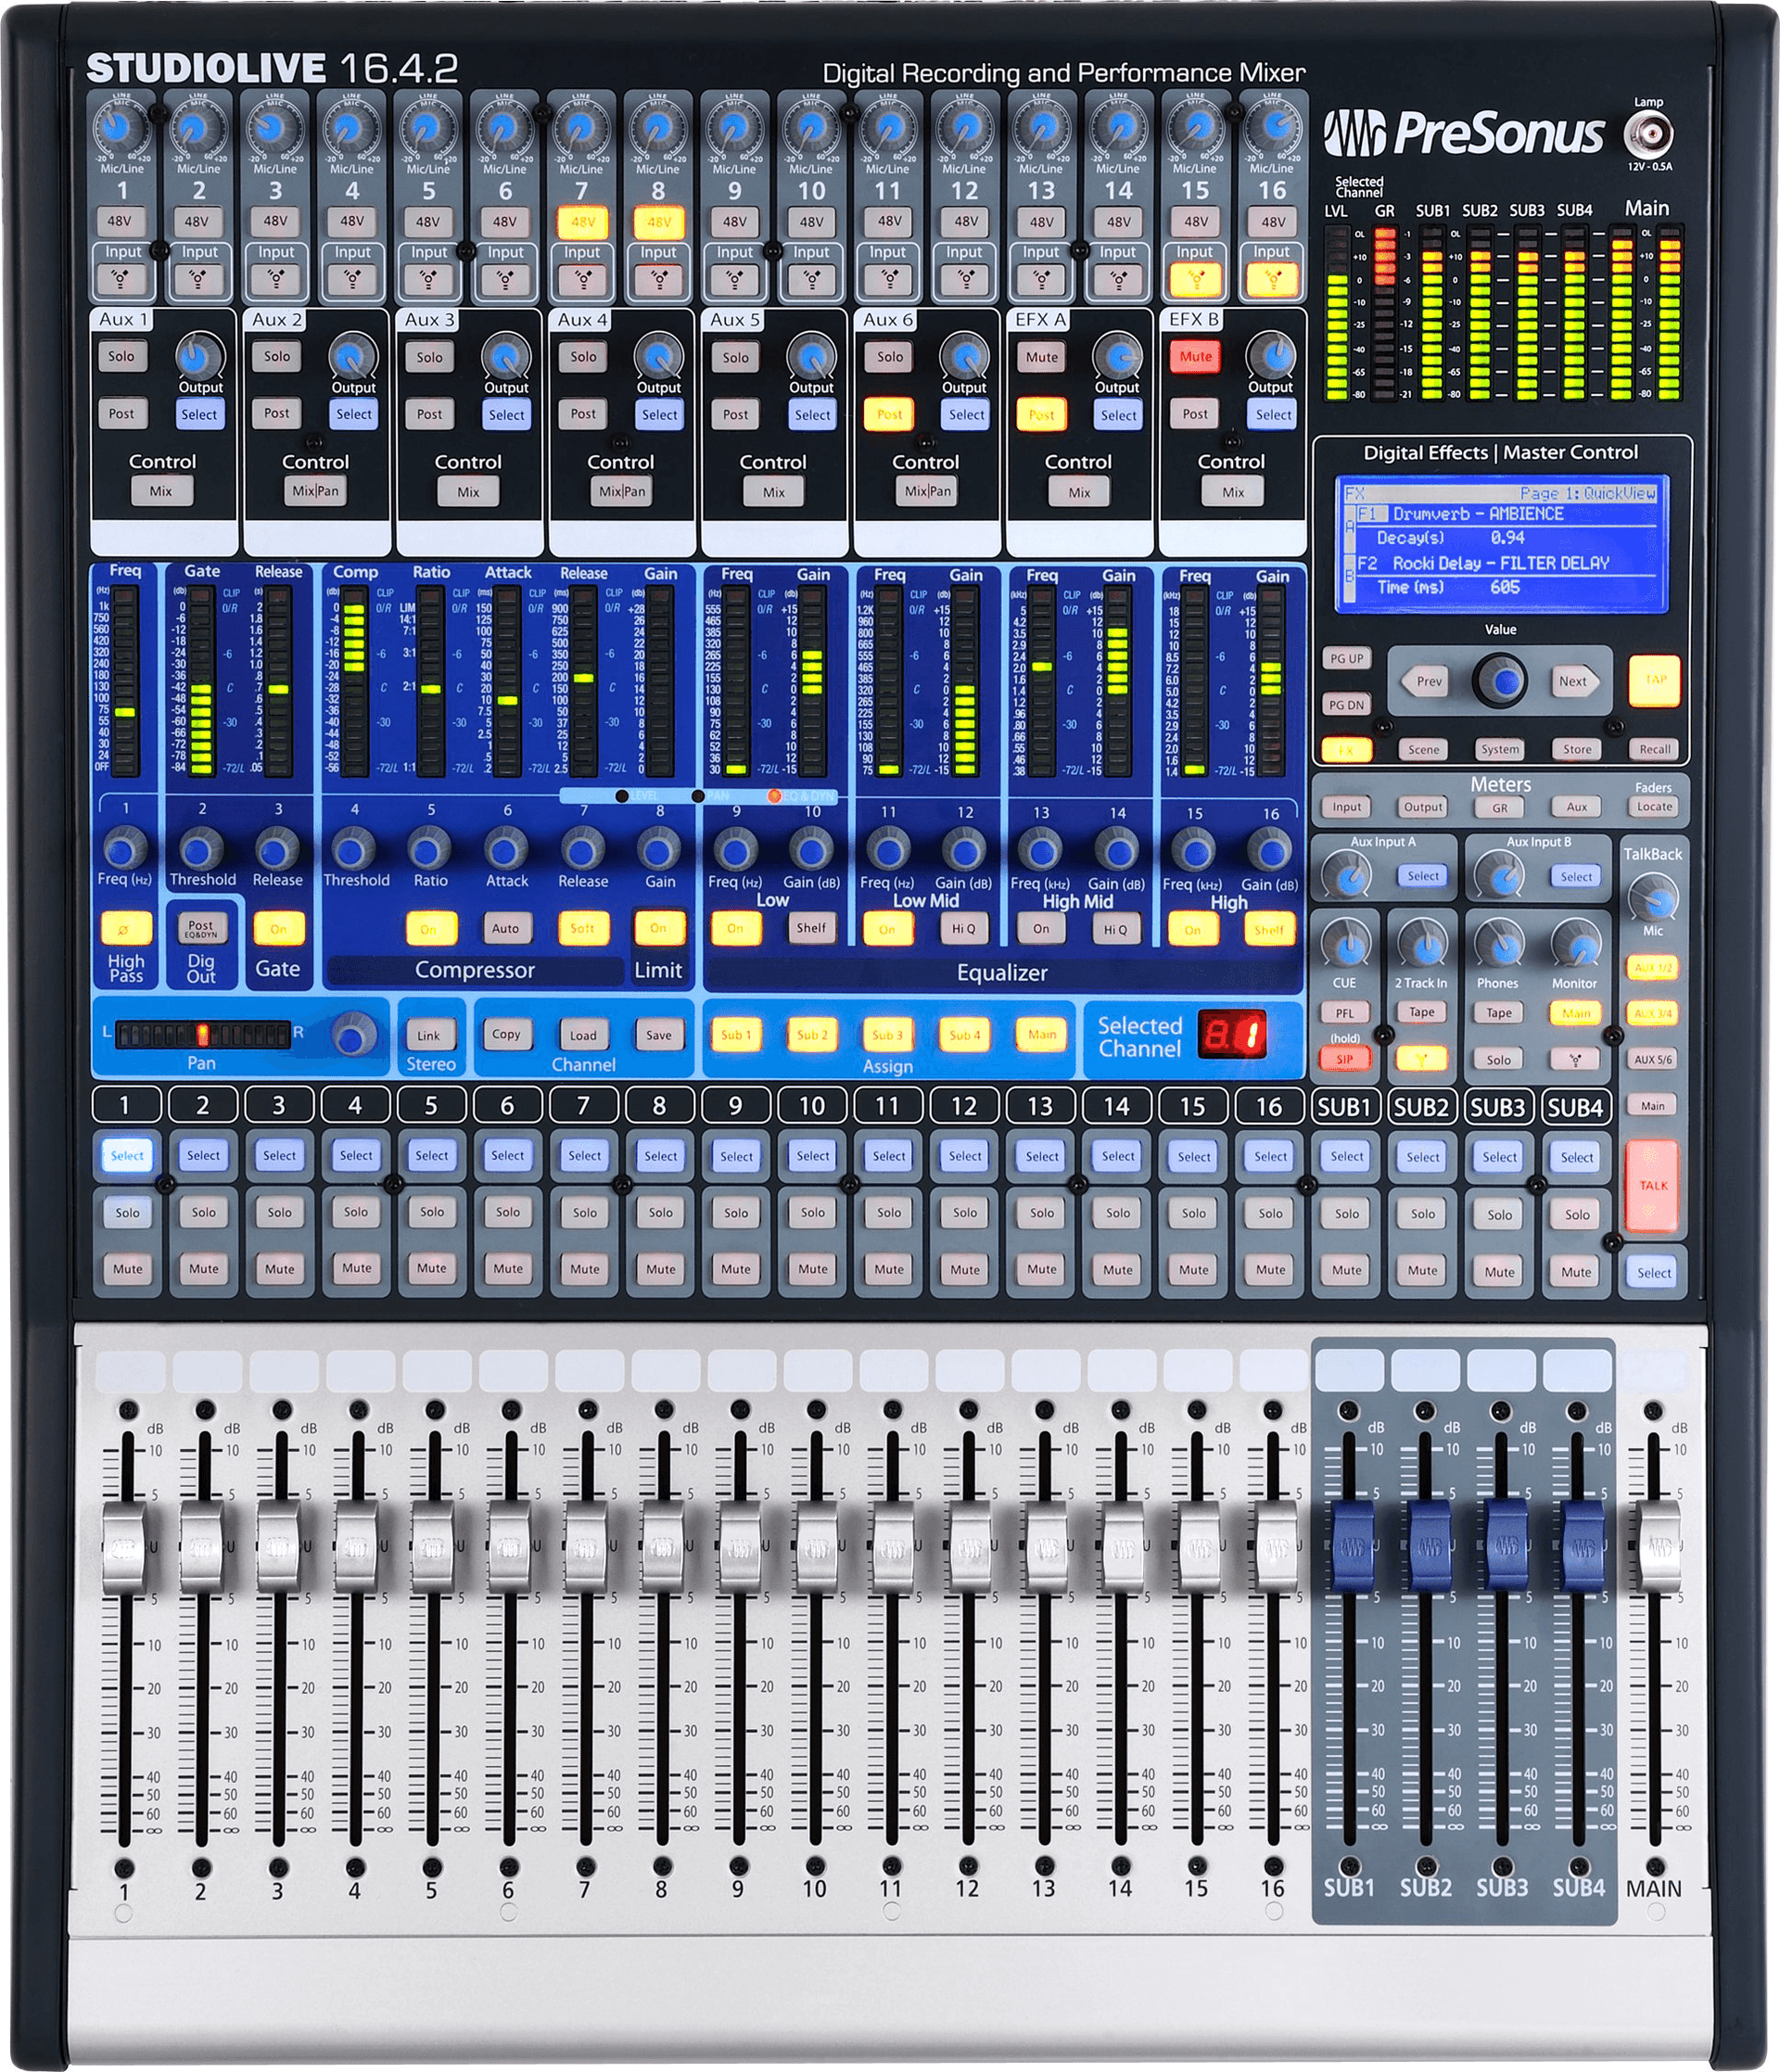
Task: Switch Meters to Output view
Action: pos(1423,807)
